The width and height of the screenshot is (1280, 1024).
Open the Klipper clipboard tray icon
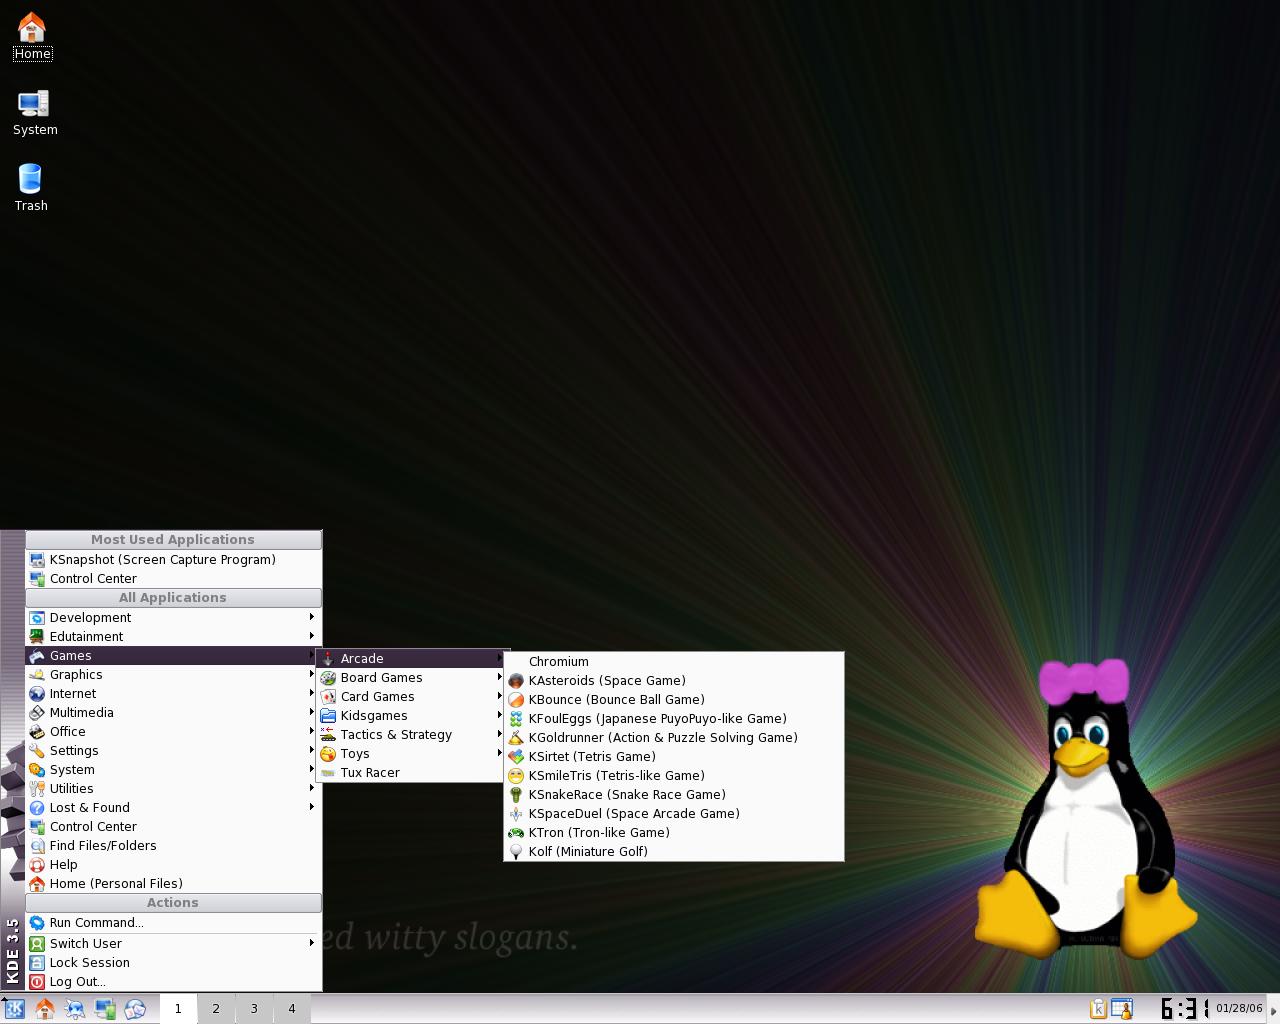click(1098, 1009)
